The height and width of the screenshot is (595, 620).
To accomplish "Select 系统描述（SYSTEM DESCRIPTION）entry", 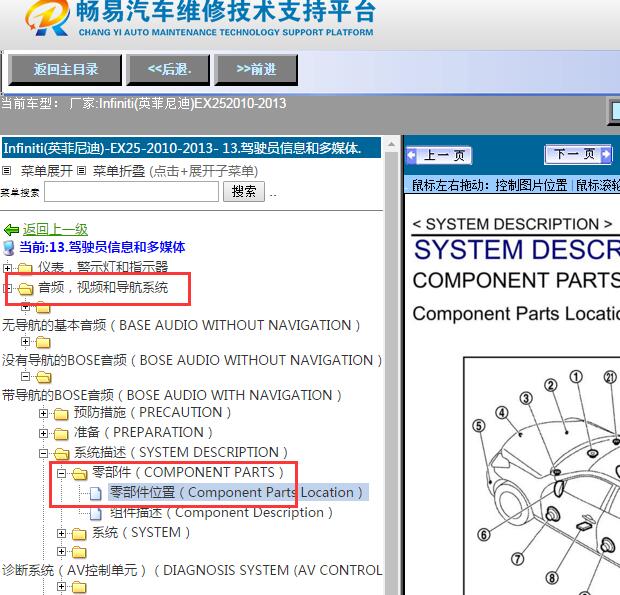I will (181, 452).
